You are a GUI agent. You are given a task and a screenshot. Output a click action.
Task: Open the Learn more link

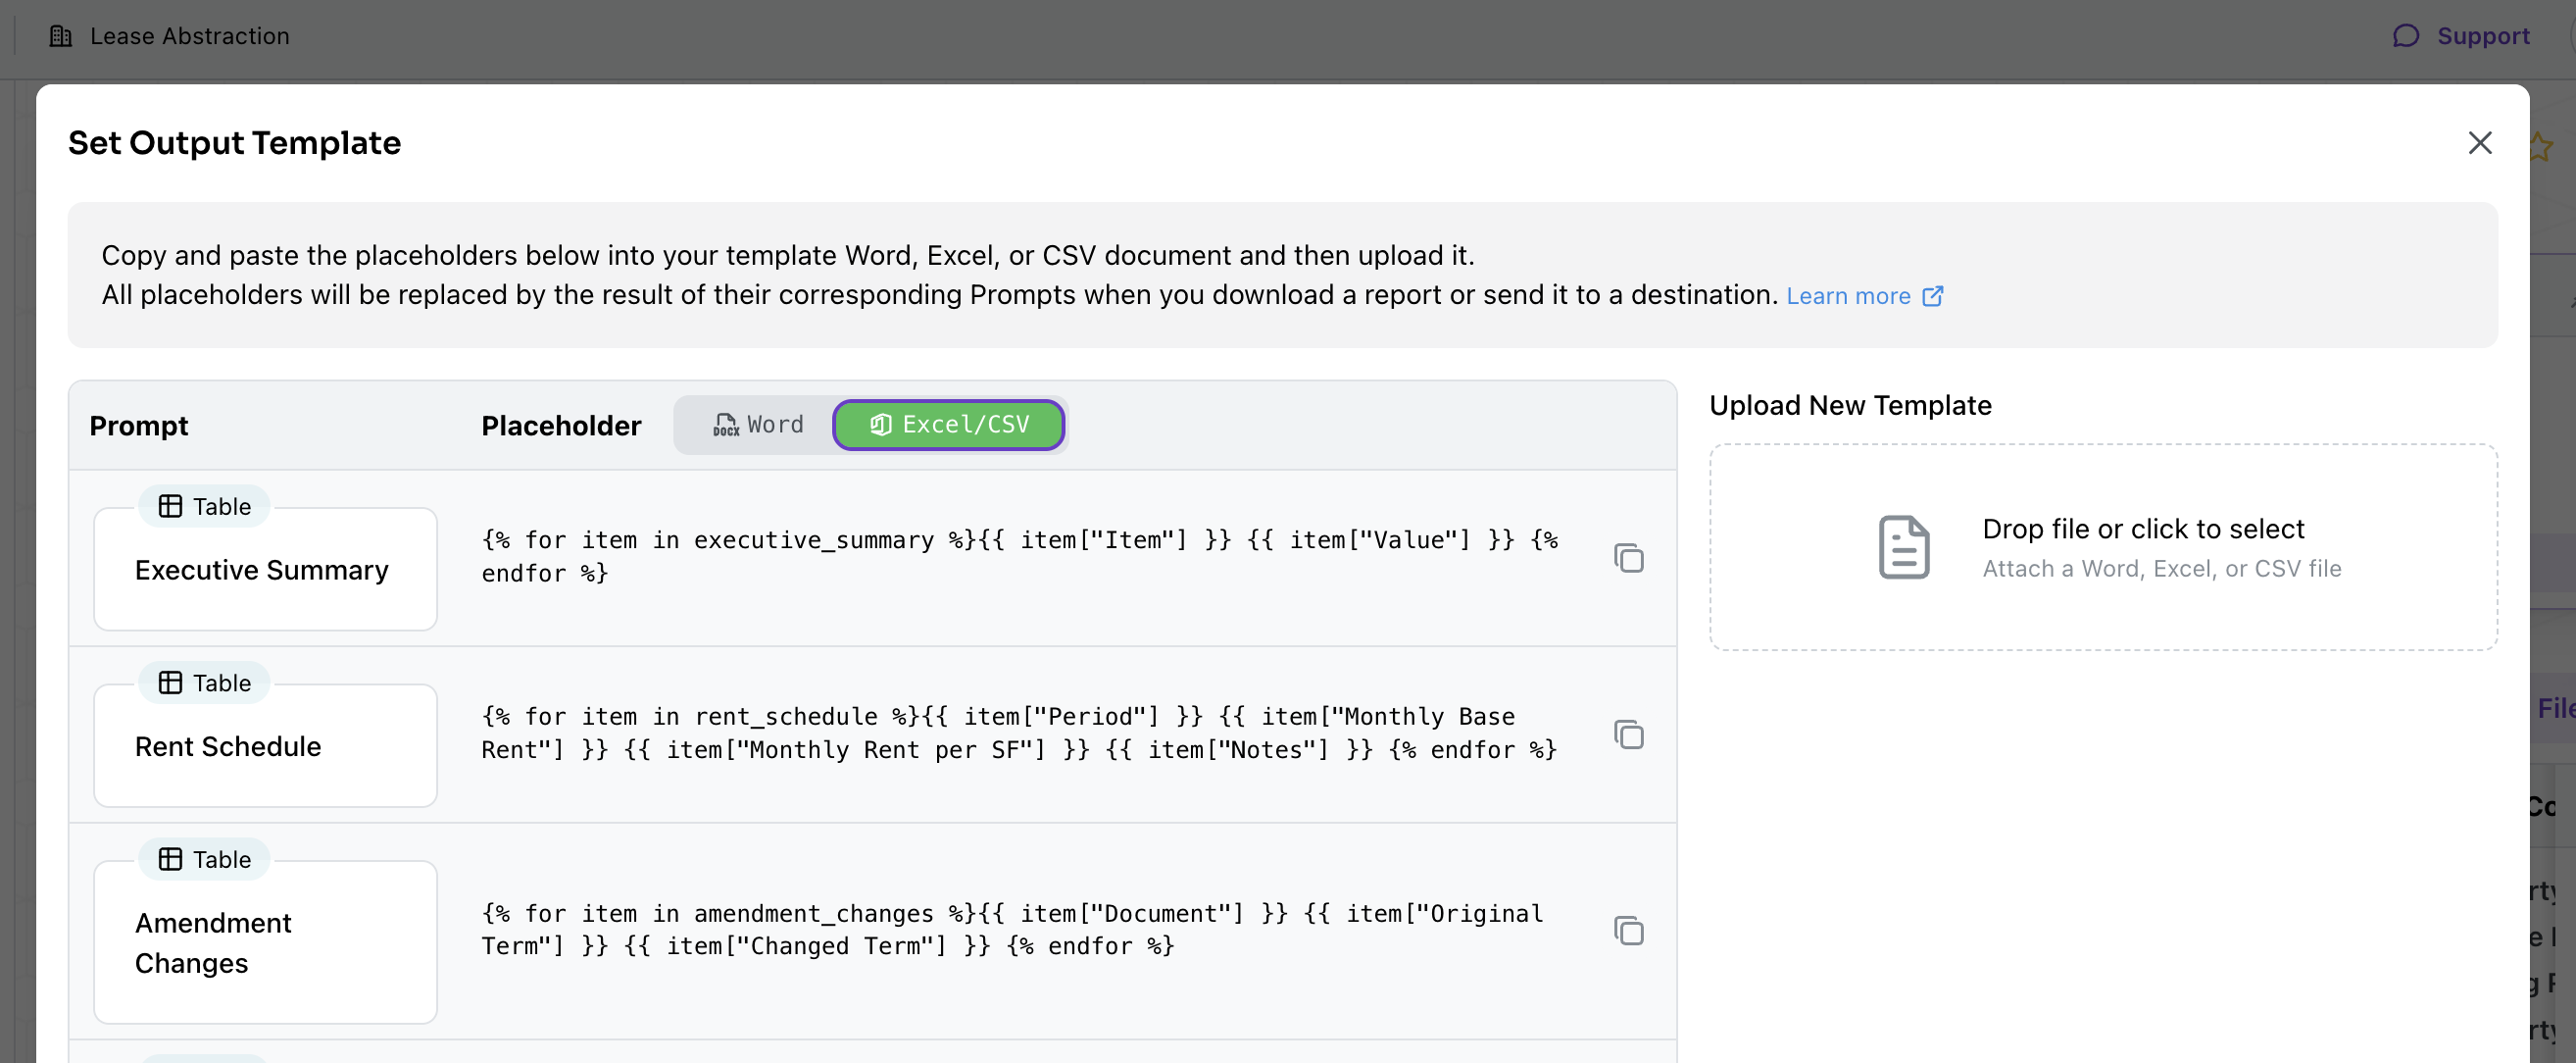pyautogui.click(x=1847, y=296)
